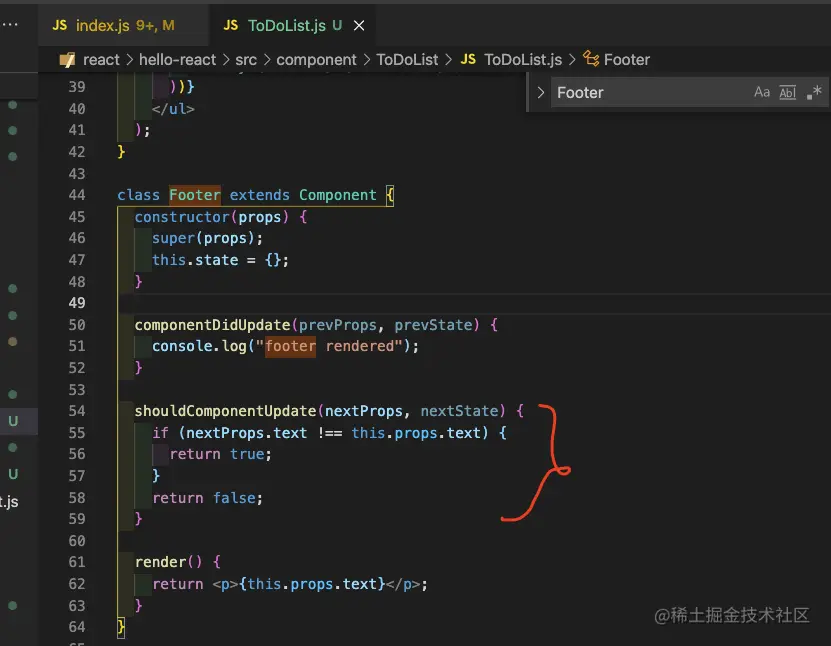Toggle Match Whole Word in find widget

(x=788, y=93)
